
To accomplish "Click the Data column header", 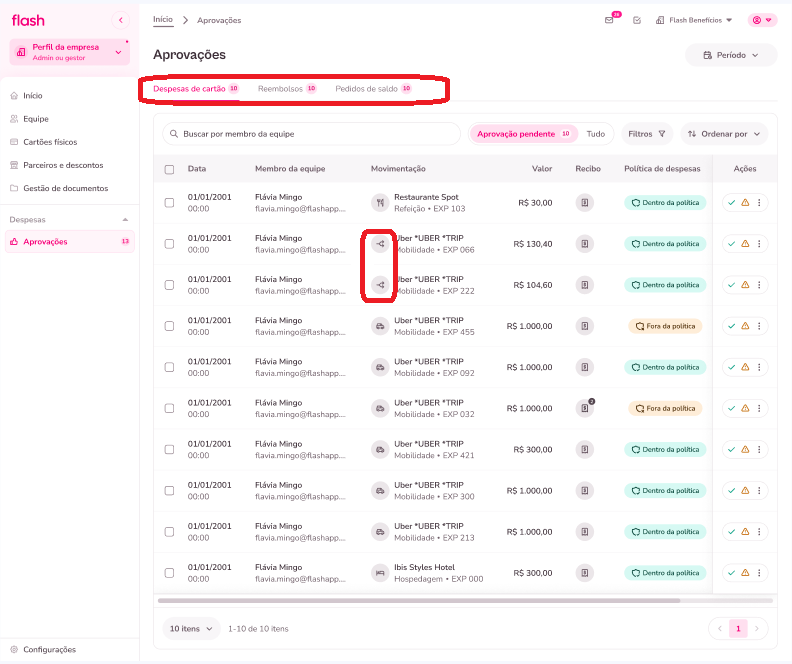I will [x=196, y=169].
